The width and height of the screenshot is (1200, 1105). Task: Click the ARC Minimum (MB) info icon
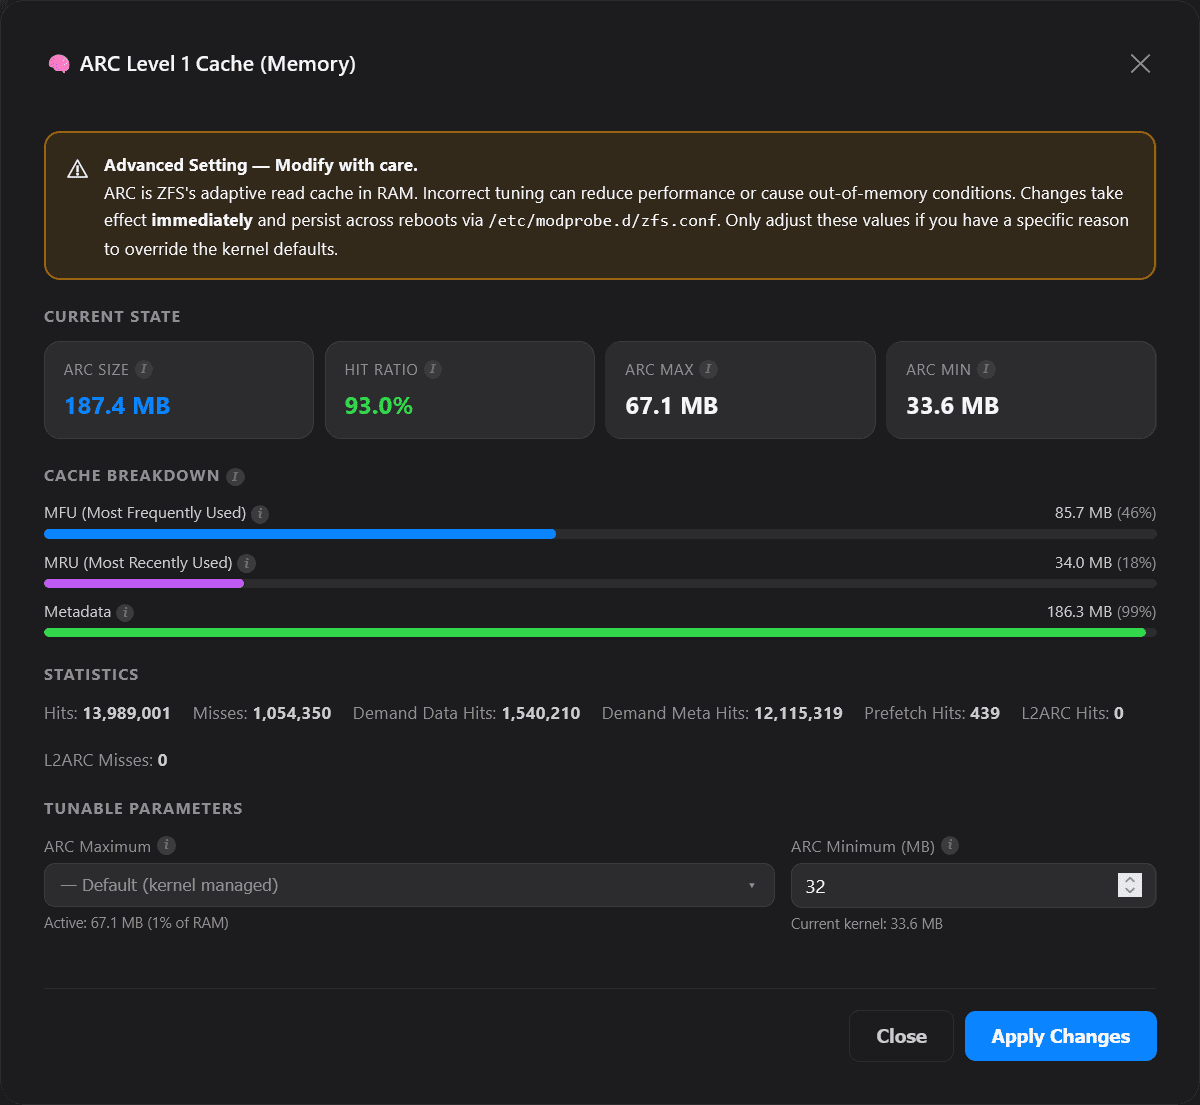point(950,846)
